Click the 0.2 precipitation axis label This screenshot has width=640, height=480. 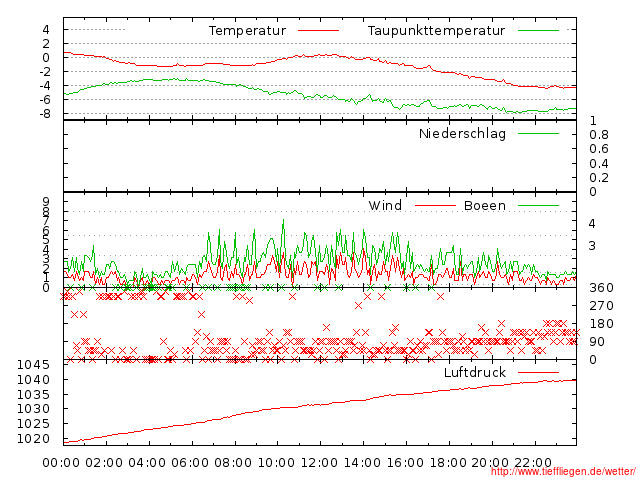click(x=599, y=178)
